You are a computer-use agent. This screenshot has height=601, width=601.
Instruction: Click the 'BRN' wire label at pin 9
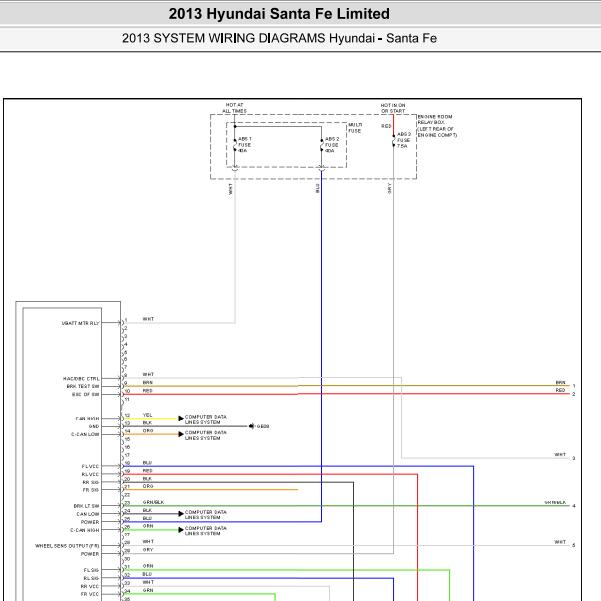coord(148,383)
